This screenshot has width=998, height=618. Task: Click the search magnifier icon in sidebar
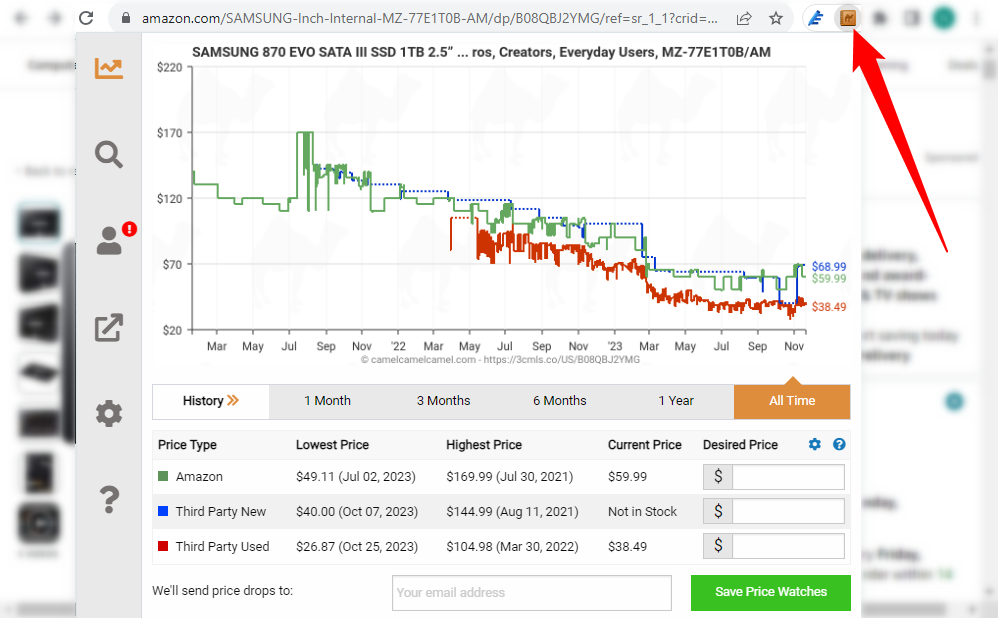(x=109, y=154)
